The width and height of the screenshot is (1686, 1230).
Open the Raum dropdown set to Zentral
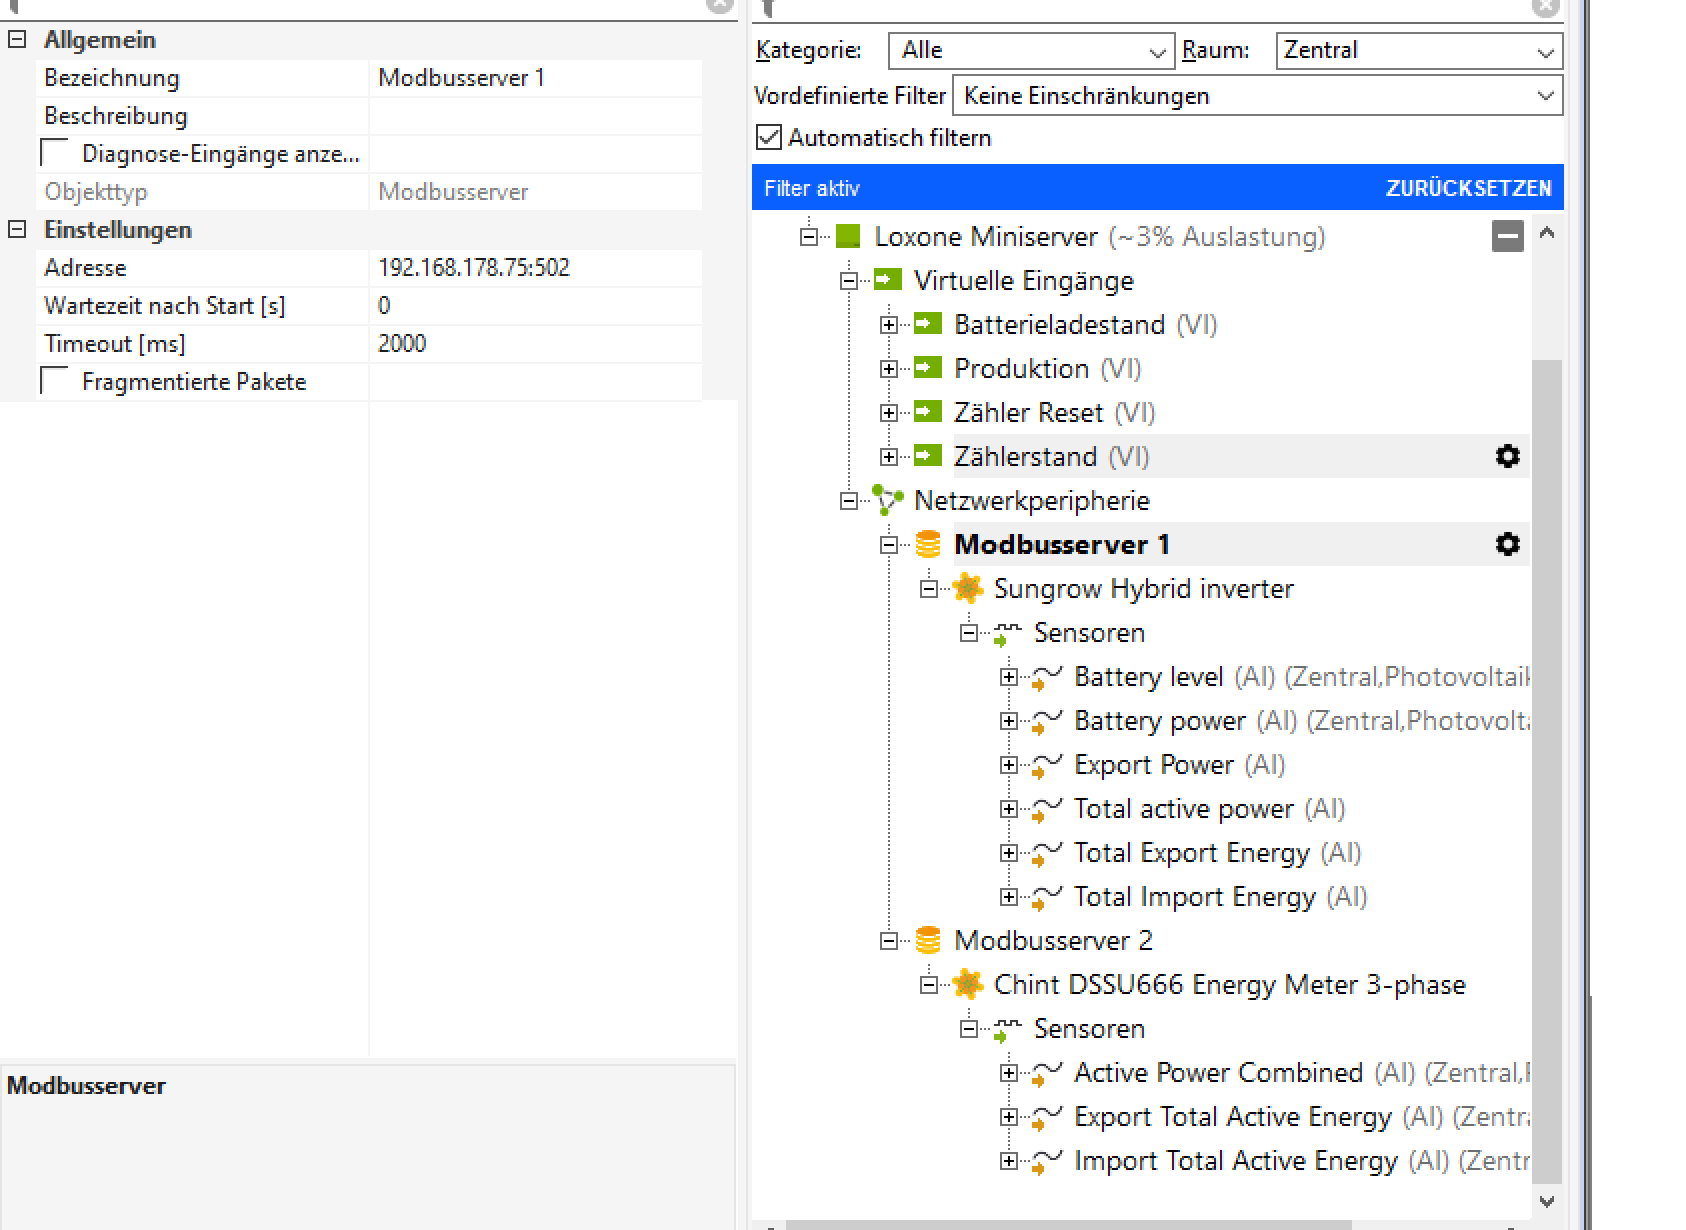click(x=1418, y=51)
